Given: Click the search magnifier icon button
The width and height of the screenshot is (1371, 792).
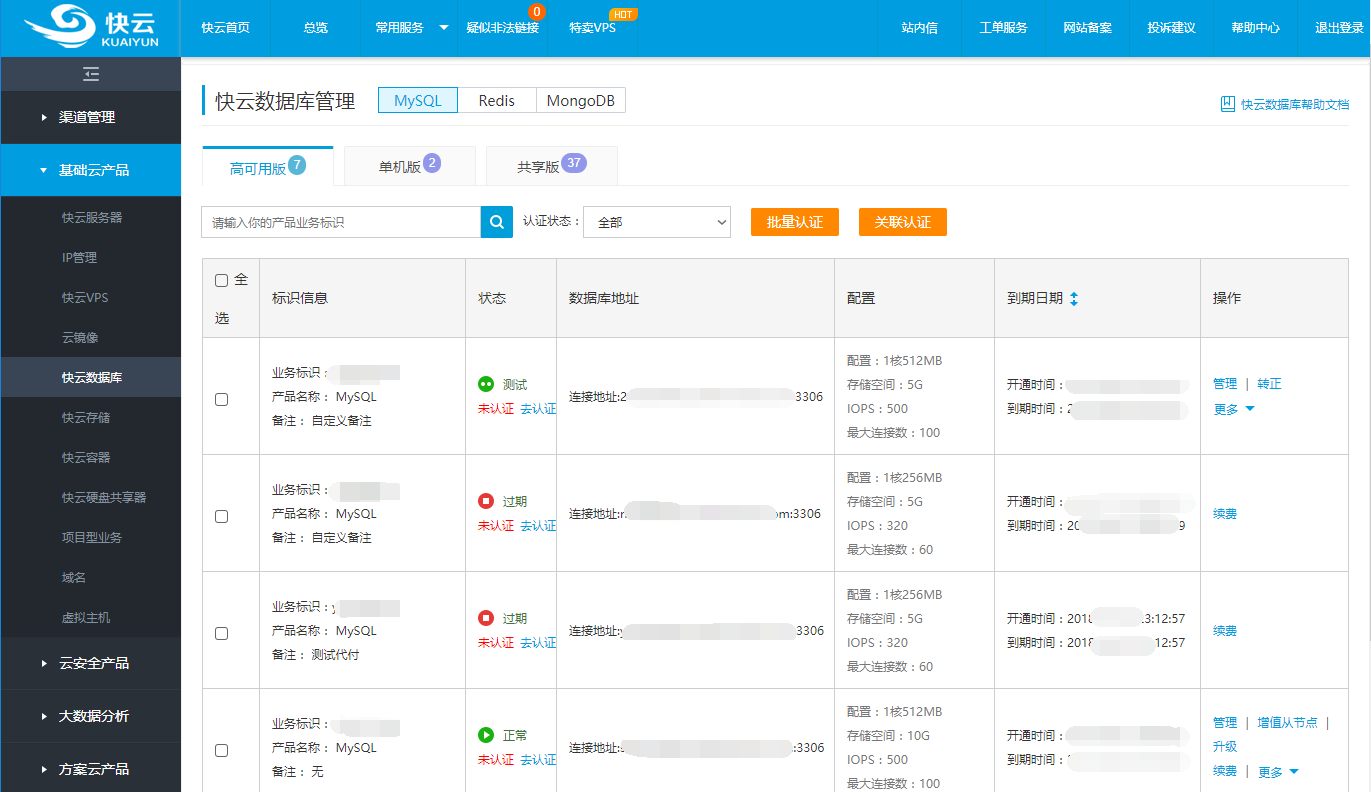Looking at the screenshot, I should click(497, 222).
